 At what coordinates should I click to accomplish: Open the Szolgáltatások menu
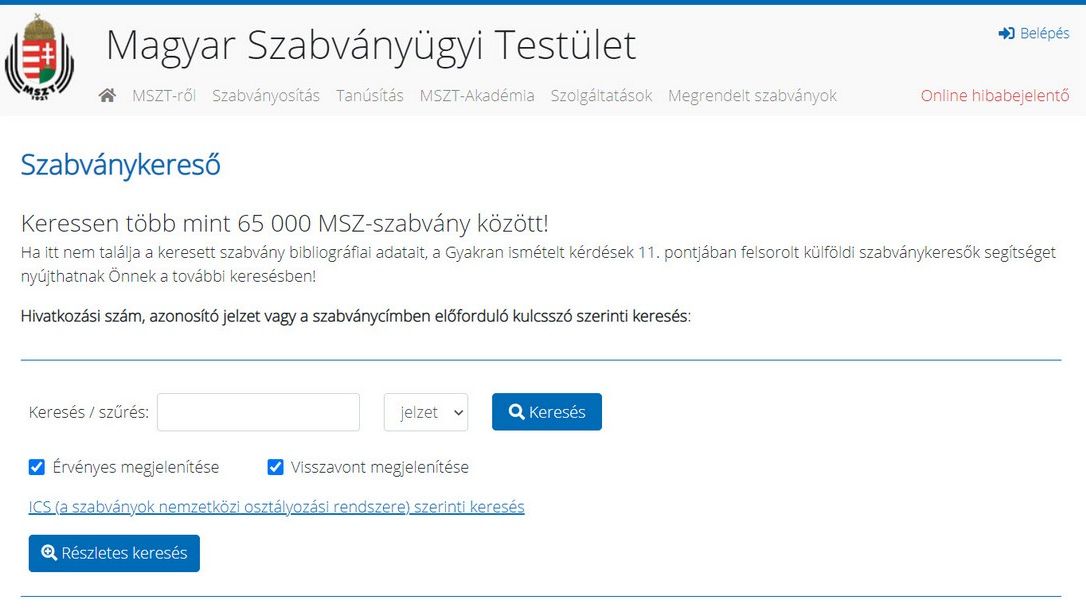click(x=601, y=96)
